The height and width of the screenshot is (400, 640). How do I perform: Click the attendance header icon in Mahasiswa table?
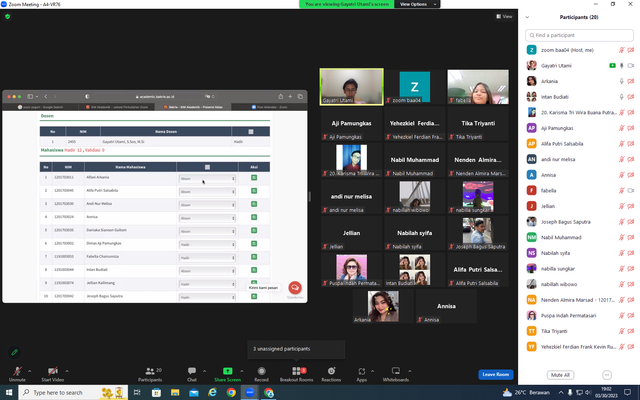pyautogui.click(x=207, y=167)
